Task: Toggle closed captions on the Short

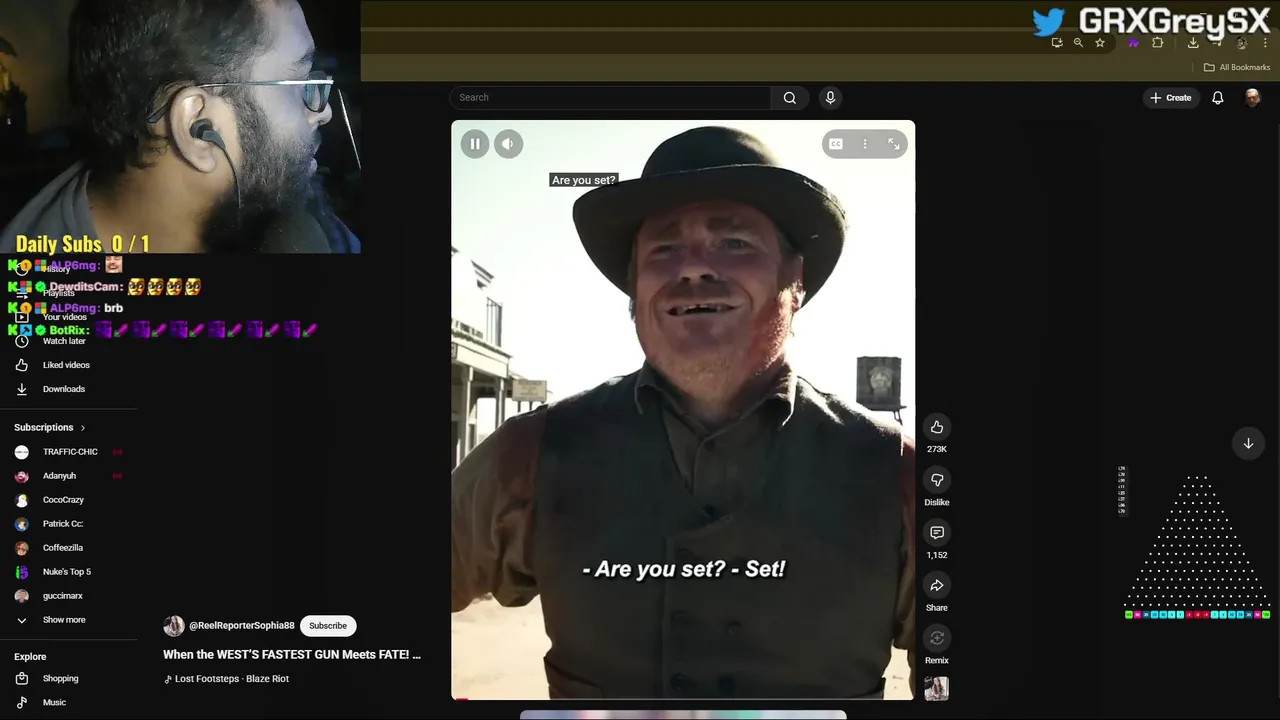Action: [836, 144]
